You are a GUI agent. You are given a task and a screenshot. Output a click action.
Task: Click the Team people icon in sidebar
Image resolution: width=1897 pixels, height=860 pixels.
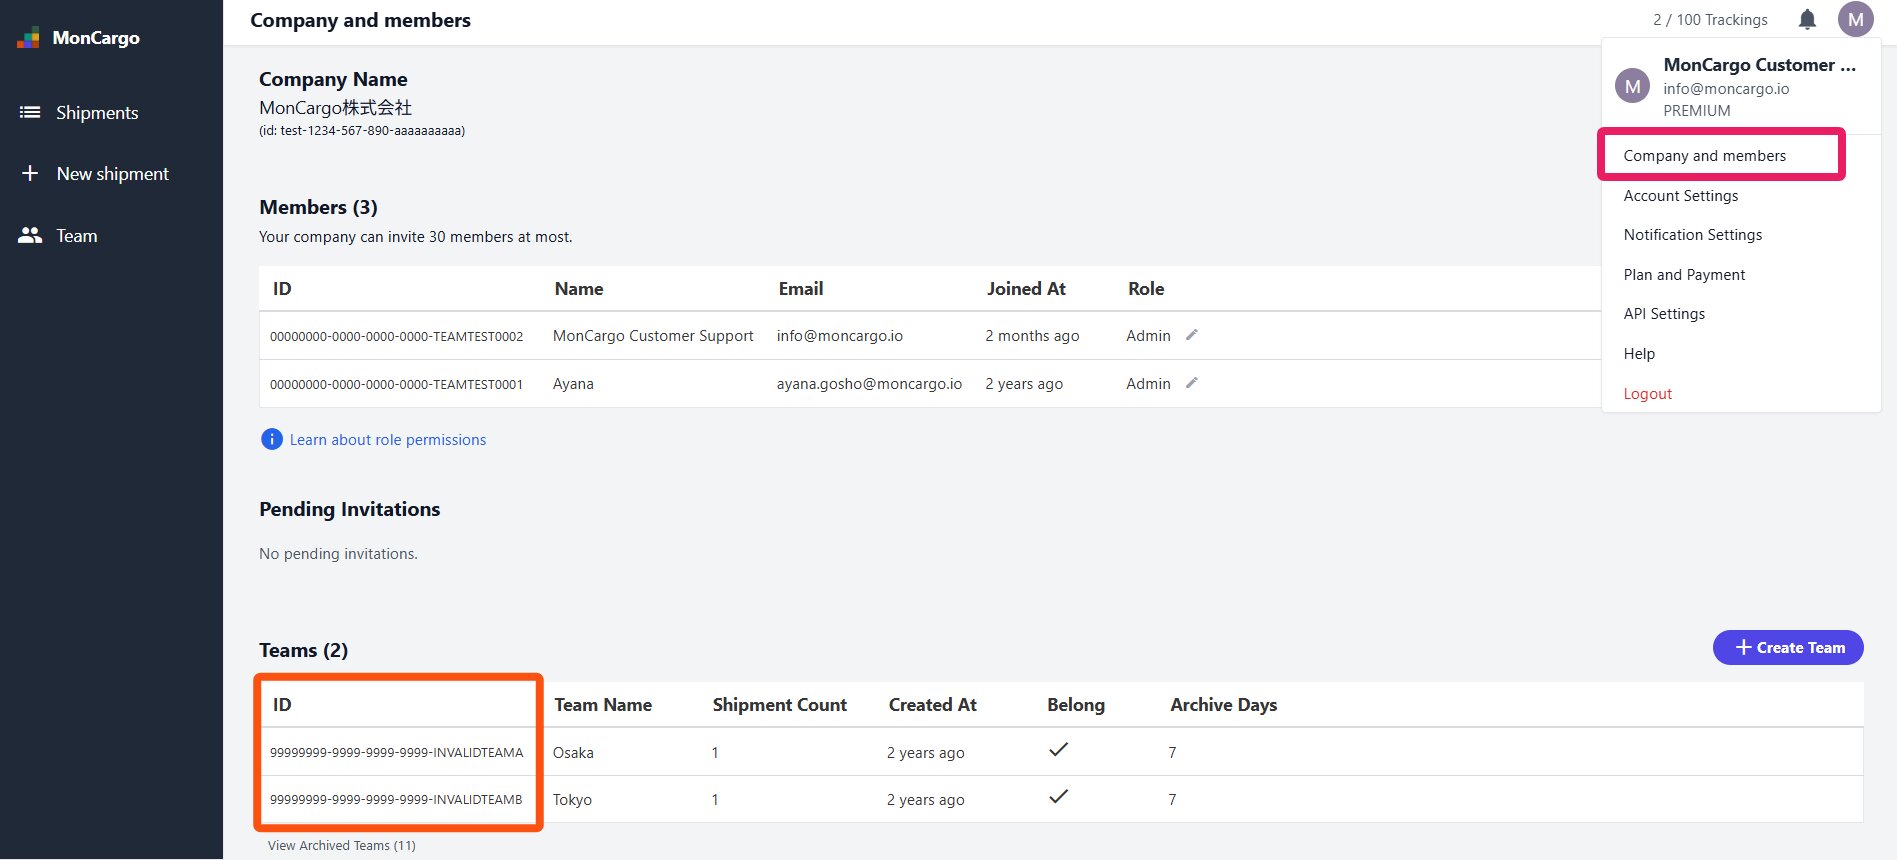tap(30, 236)
